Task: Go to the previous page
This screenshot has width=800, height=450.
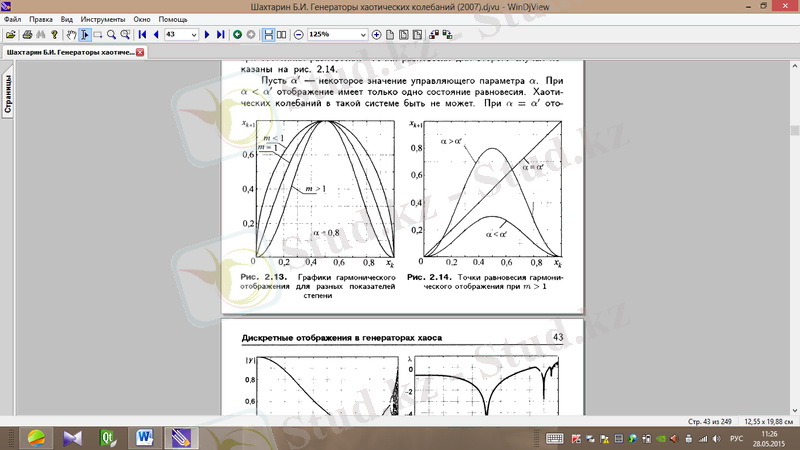Action: (156, 35)
